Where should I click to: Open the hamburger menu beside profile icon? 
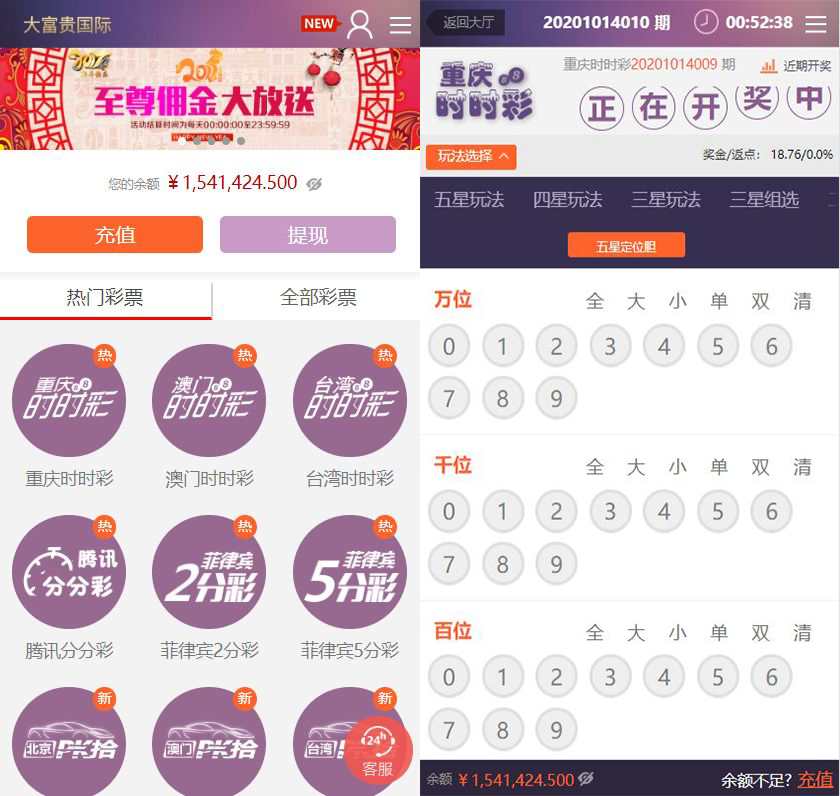[400, 25]
